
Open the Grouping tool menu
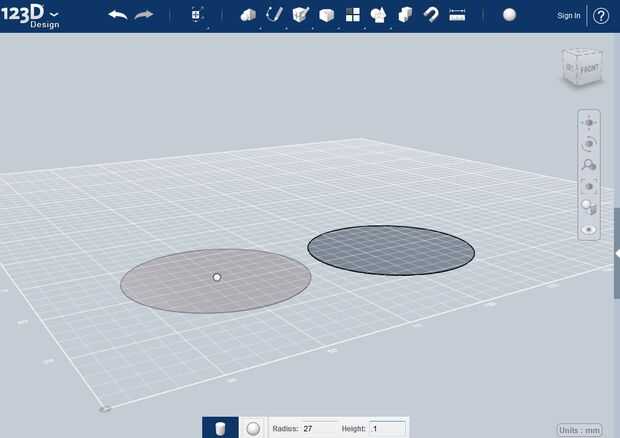pyautogui.click(x=378, y=15)
